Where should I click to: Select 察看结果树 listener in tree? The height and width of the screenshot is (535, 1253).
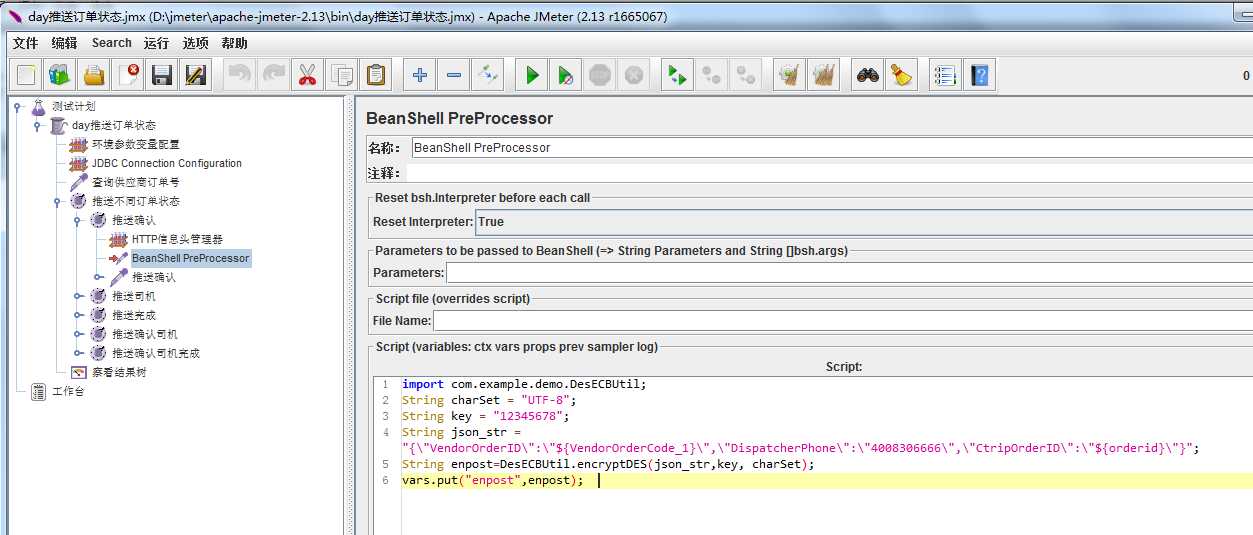click(119, 372)
